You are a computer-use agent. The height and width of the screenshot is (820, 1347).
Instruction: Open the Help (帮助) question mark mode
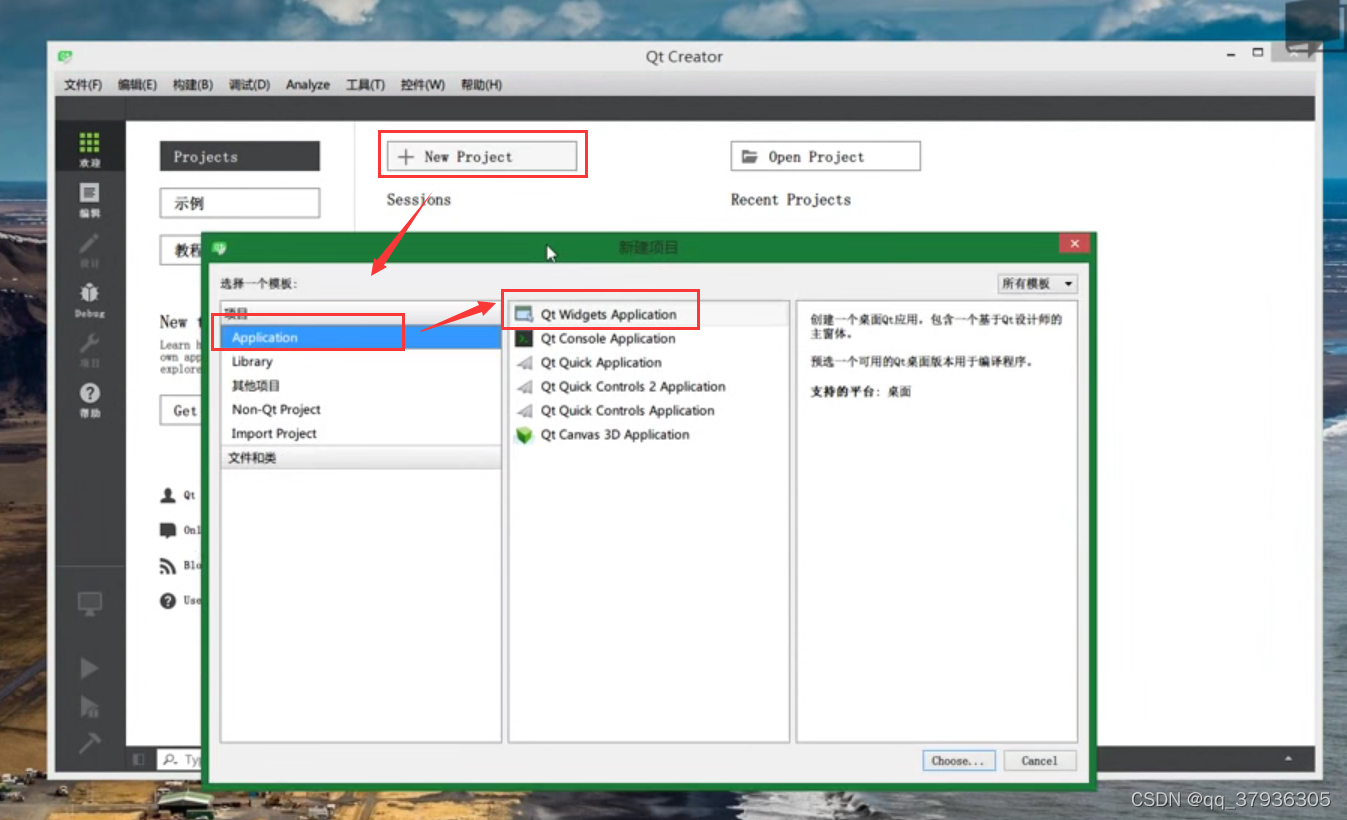point(89,400)
